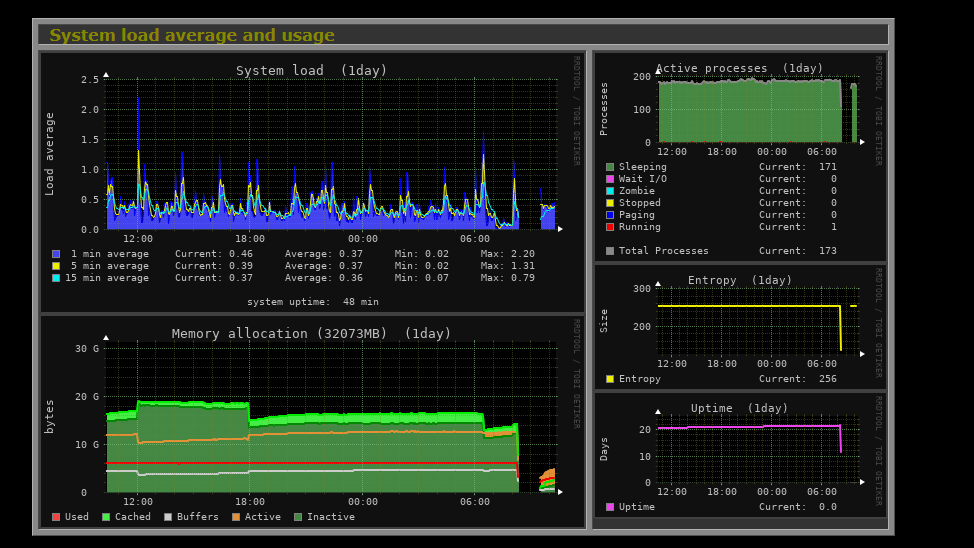Select the green Cached legend swatch

[x=106, y=517]
